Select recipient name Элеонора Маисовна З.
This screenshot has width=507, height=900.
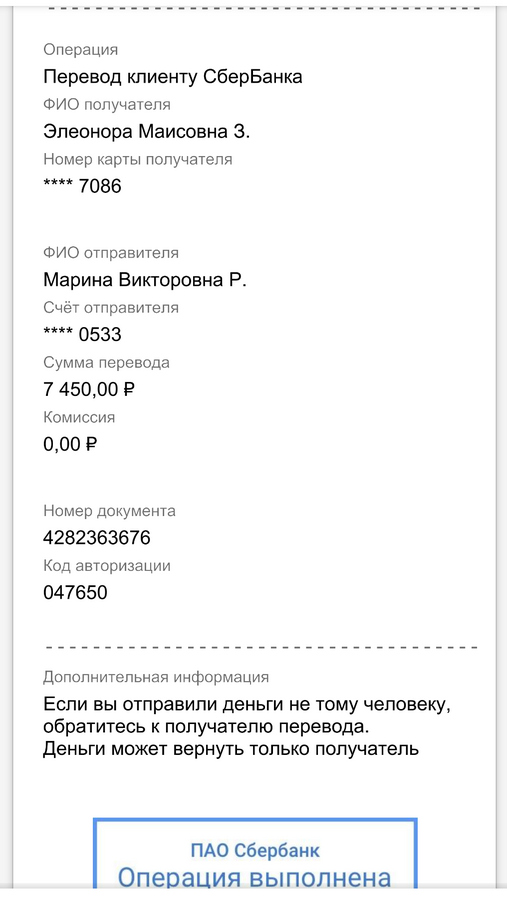(x=146, y=131)
